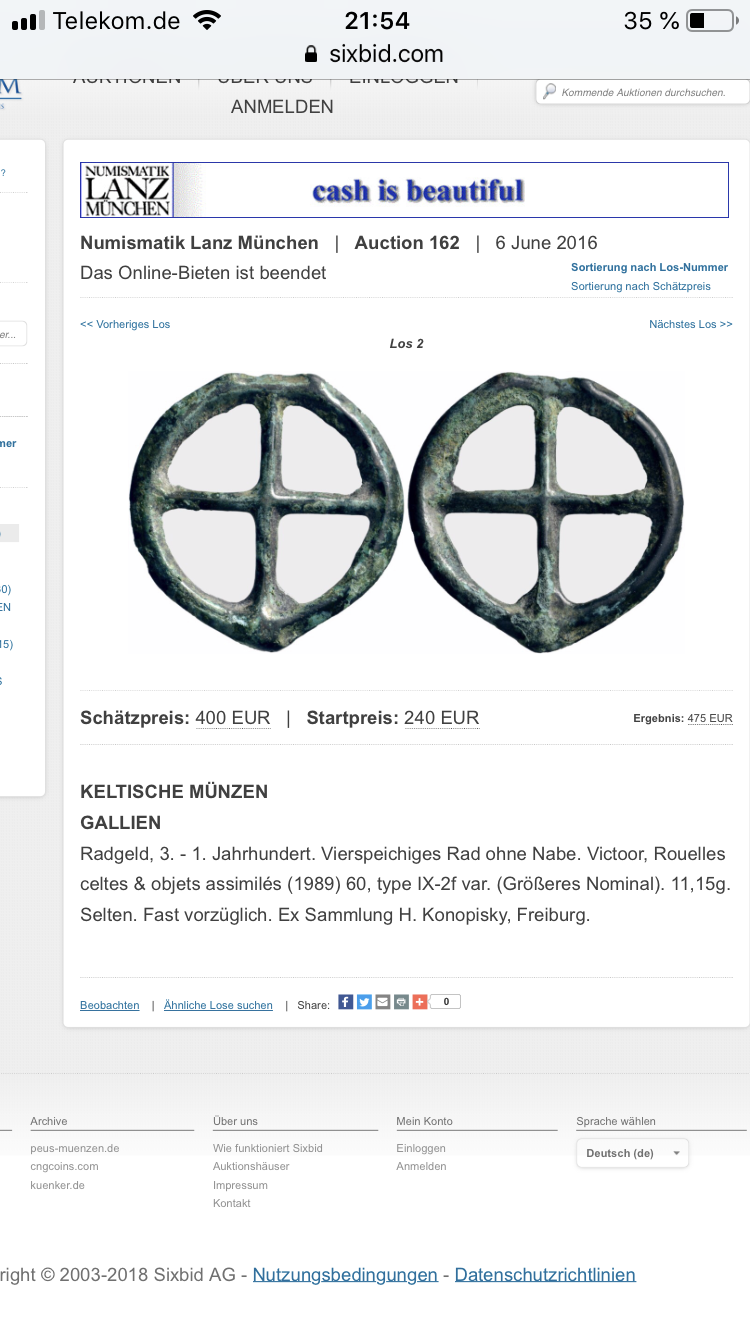This screenshot has height=1334, width=750.
Task: Click the magnifier icon in search box
Action: pyautogui.click(x=549, y=92)
